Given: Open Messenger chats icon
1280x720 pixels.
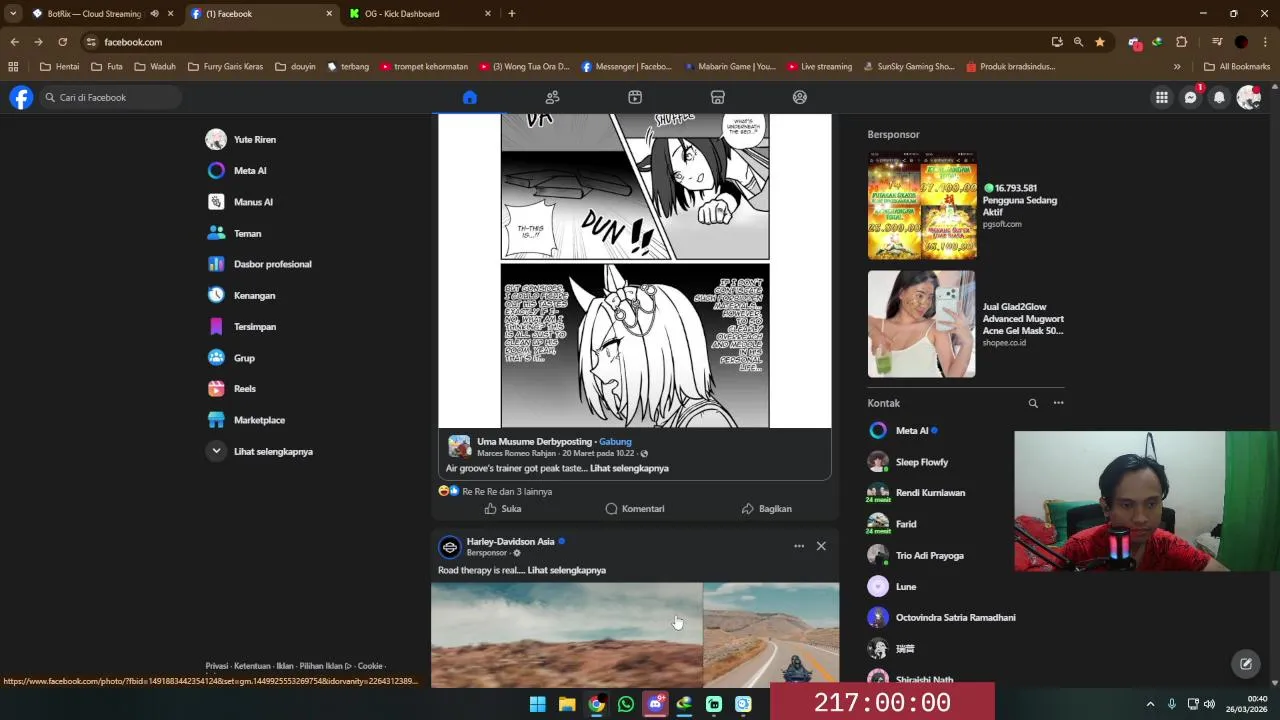Looking at the screenshot, I should point(1190,97).
